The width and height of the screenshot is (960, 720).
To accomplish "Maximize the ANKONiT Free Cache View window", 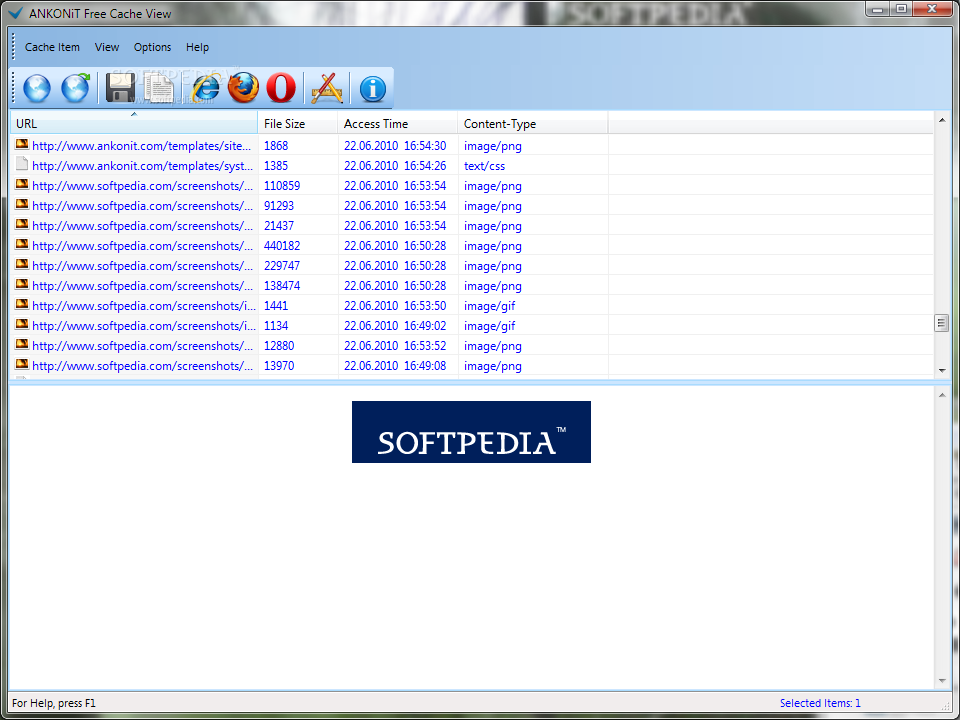I will 901,9.
